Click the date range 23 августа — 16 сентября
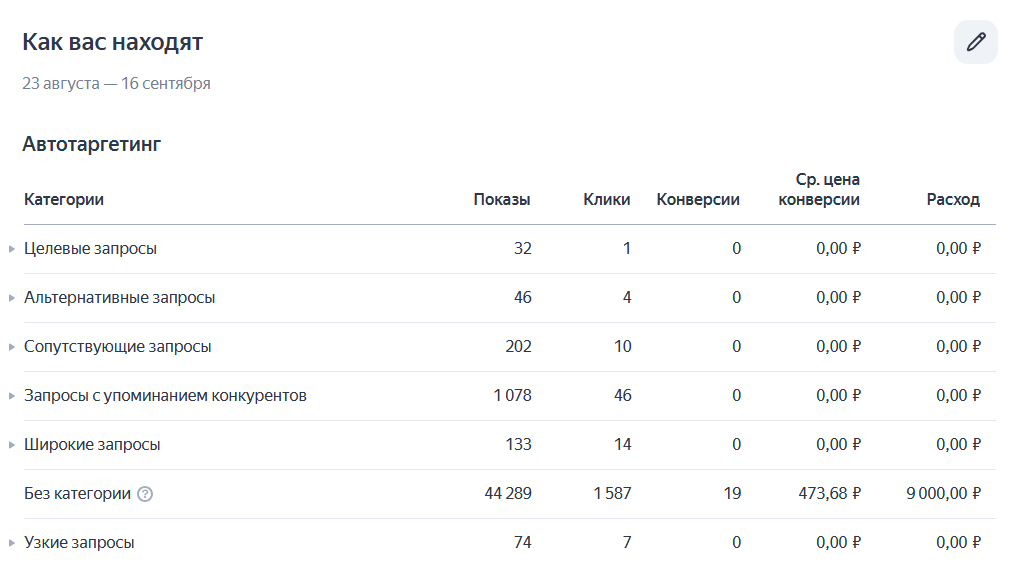Image resolution: width=1021 pixels, height=582 pixels. point(116,84)
